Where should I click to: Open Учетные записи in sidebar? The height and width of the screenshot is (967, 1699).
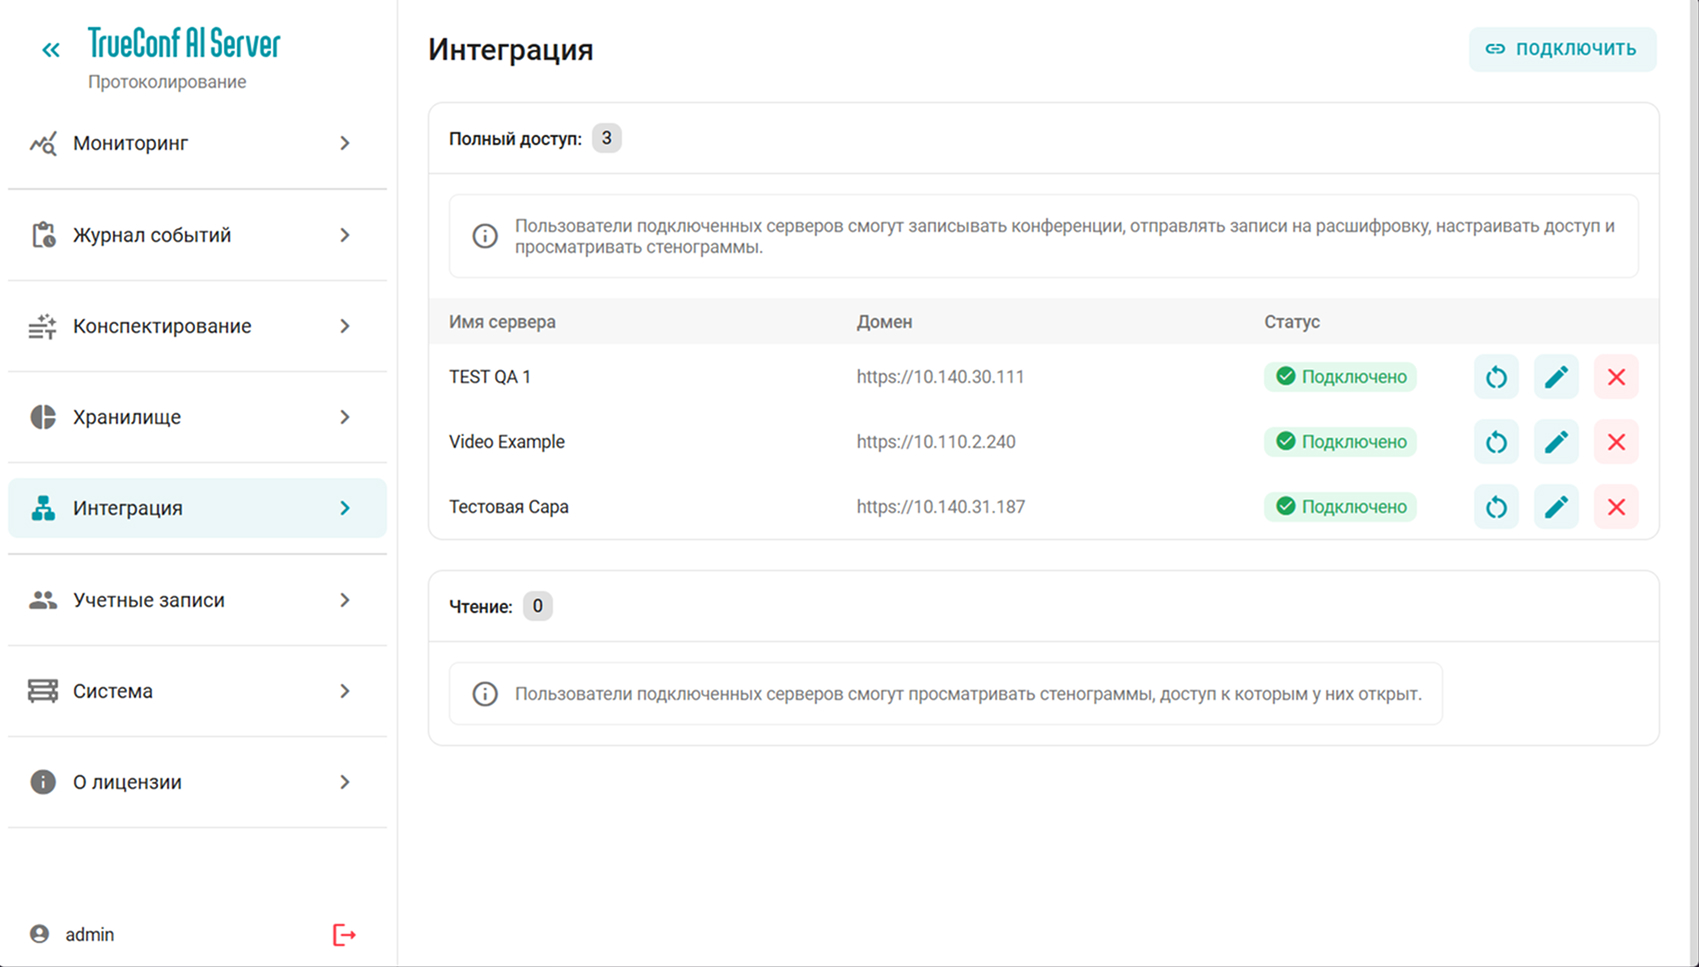point(149,600)
